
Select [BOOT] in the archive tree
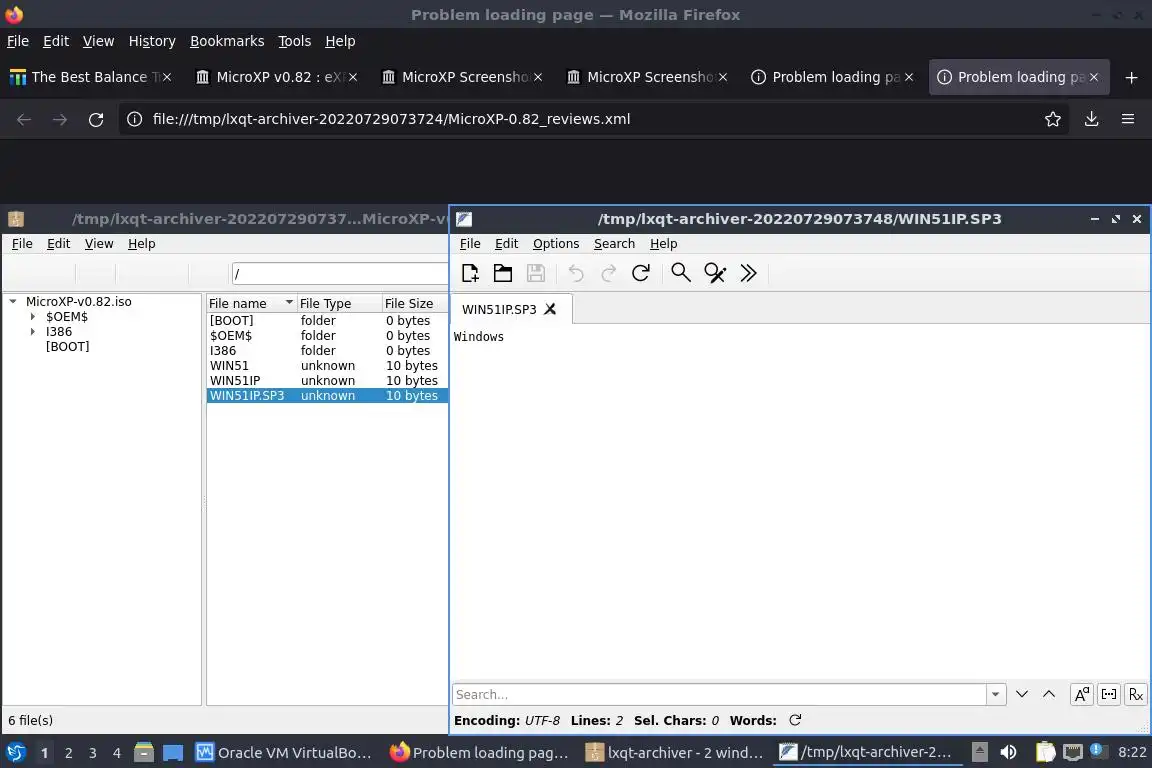tap(68, 347)
